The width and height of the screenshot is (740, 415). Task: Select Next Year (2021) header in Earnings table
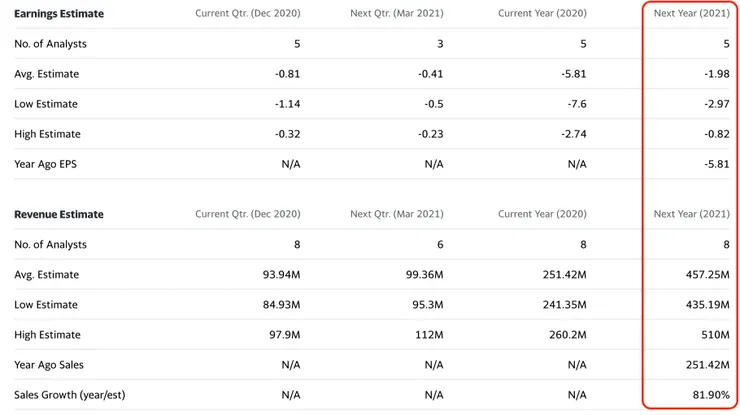click(x=691, y=14)
